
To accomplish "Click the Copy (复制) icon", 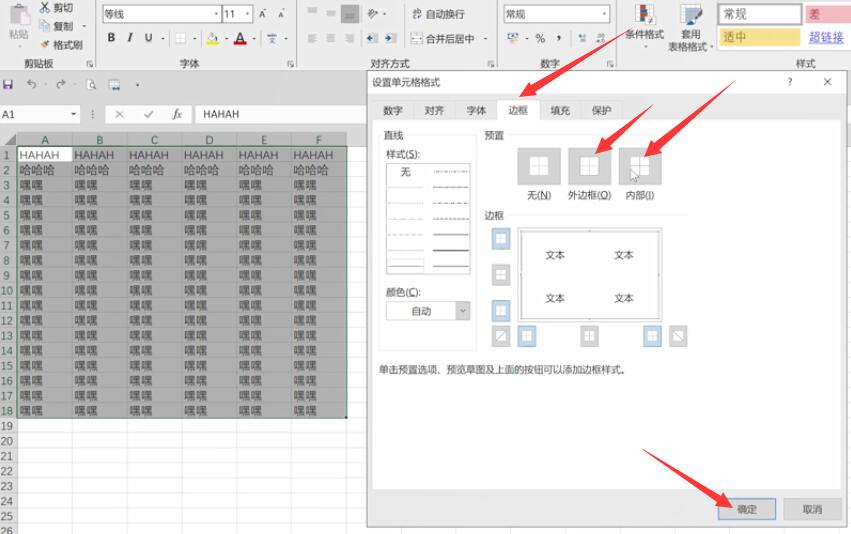I will (45, 26).
